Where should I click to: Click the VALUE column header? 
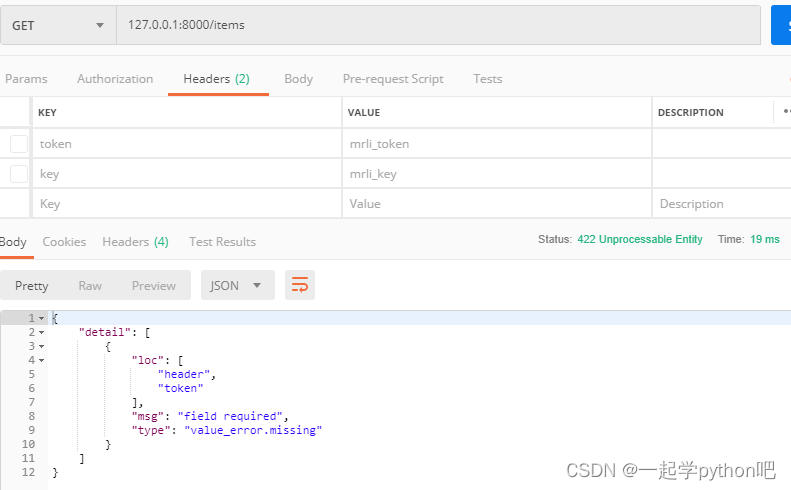coord(364,113)
